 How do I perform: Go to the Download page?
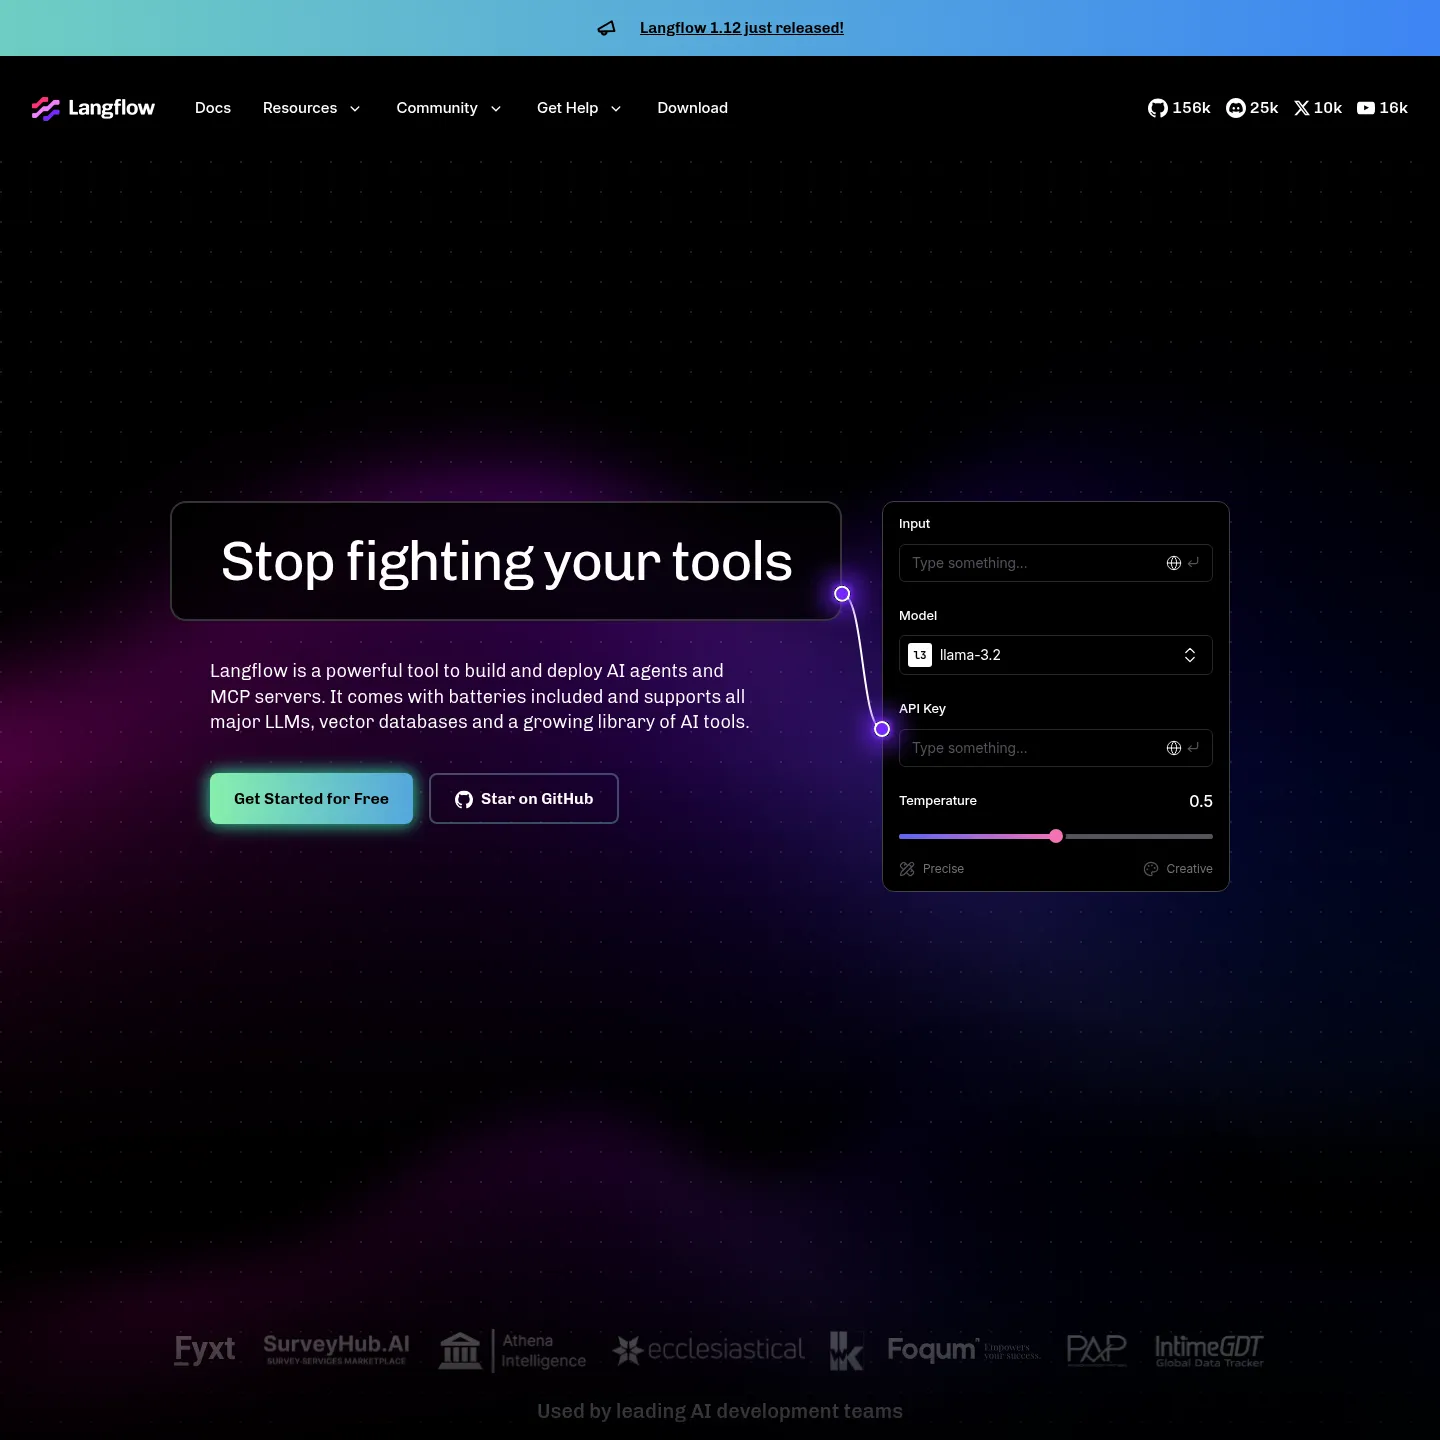click(x=692, y=108)
